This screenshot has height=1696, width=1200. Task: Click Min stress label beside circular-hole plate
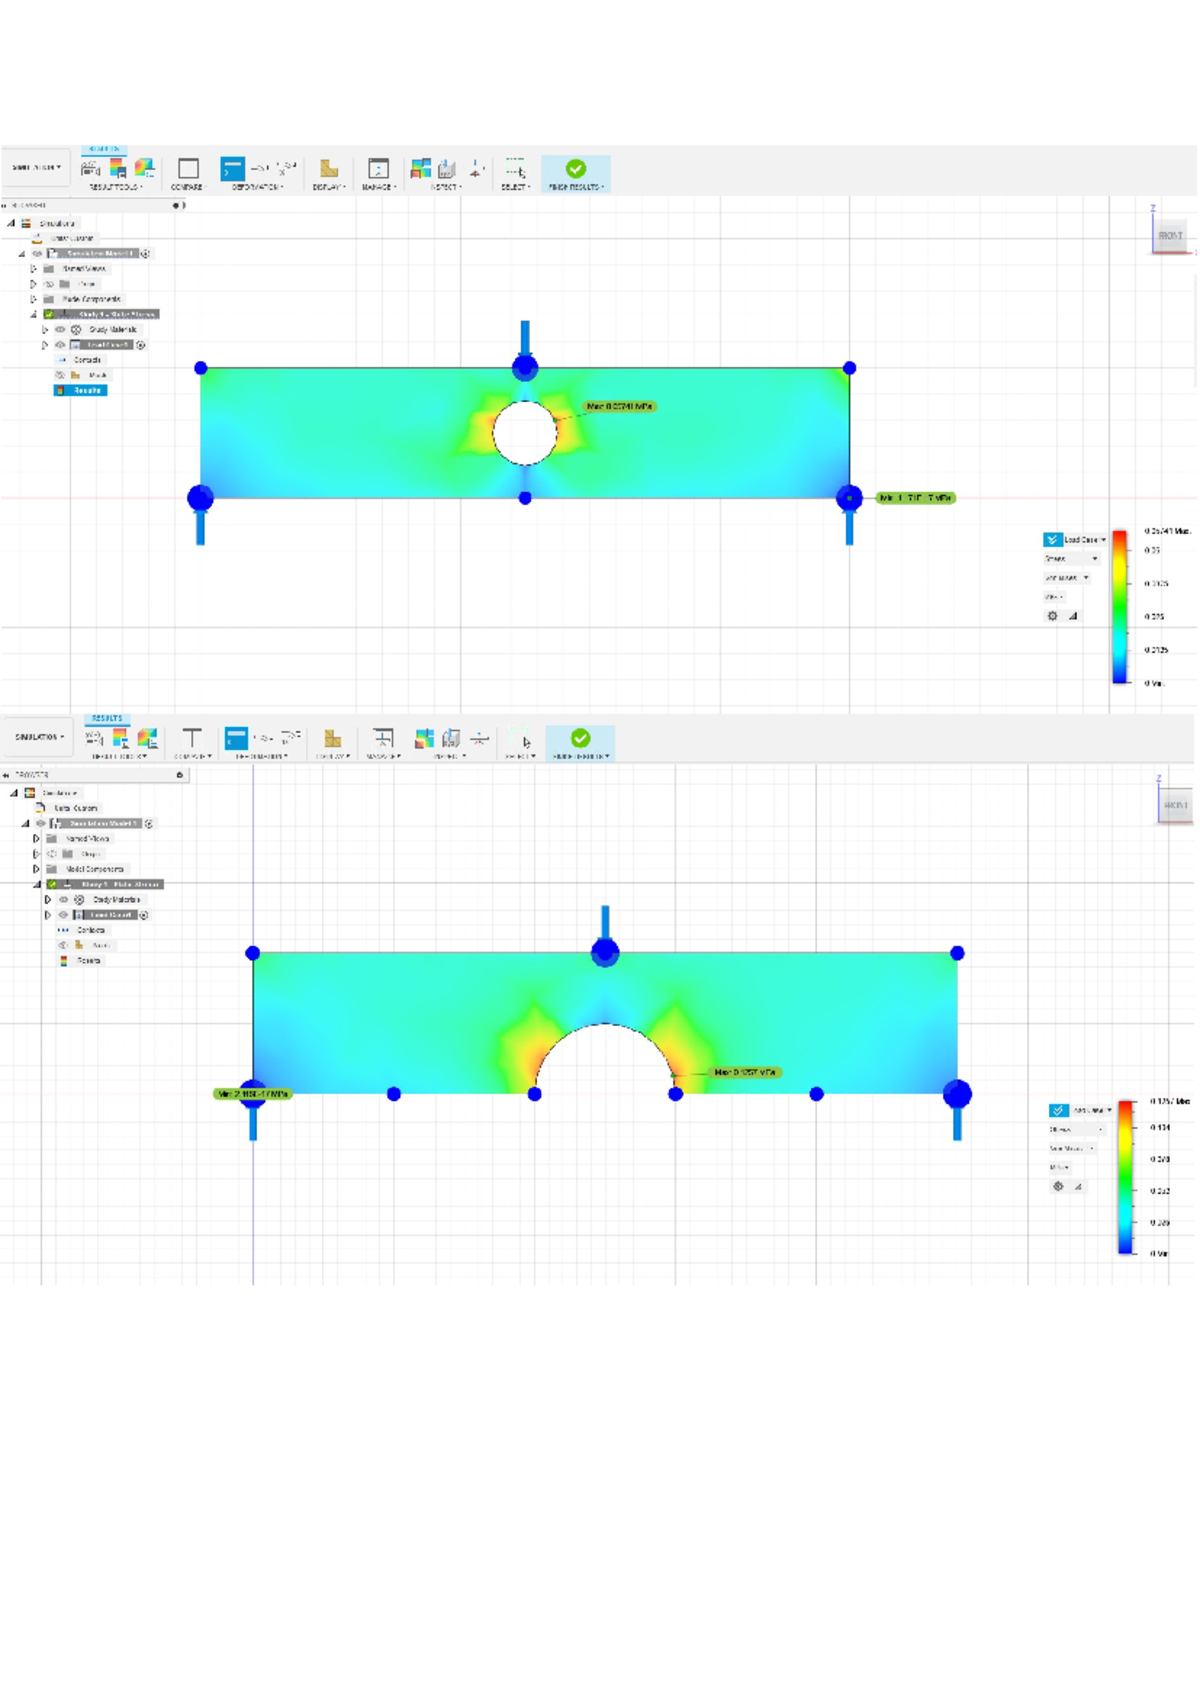pos(916,498)
